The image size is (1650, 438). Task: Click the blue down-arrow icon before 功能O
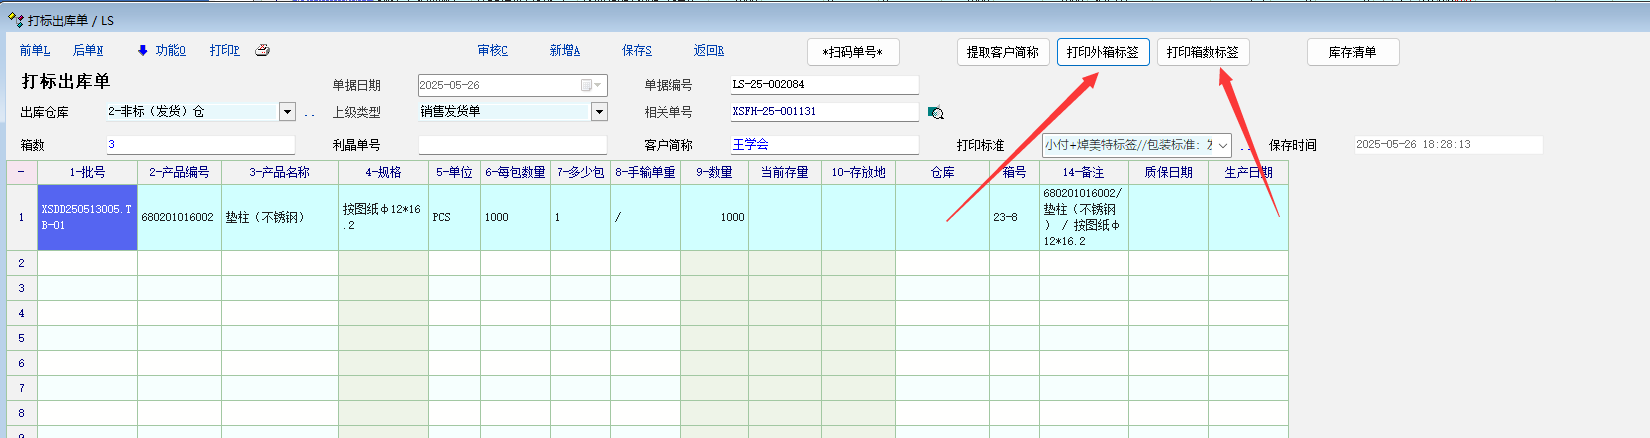[x=143, y=50]
